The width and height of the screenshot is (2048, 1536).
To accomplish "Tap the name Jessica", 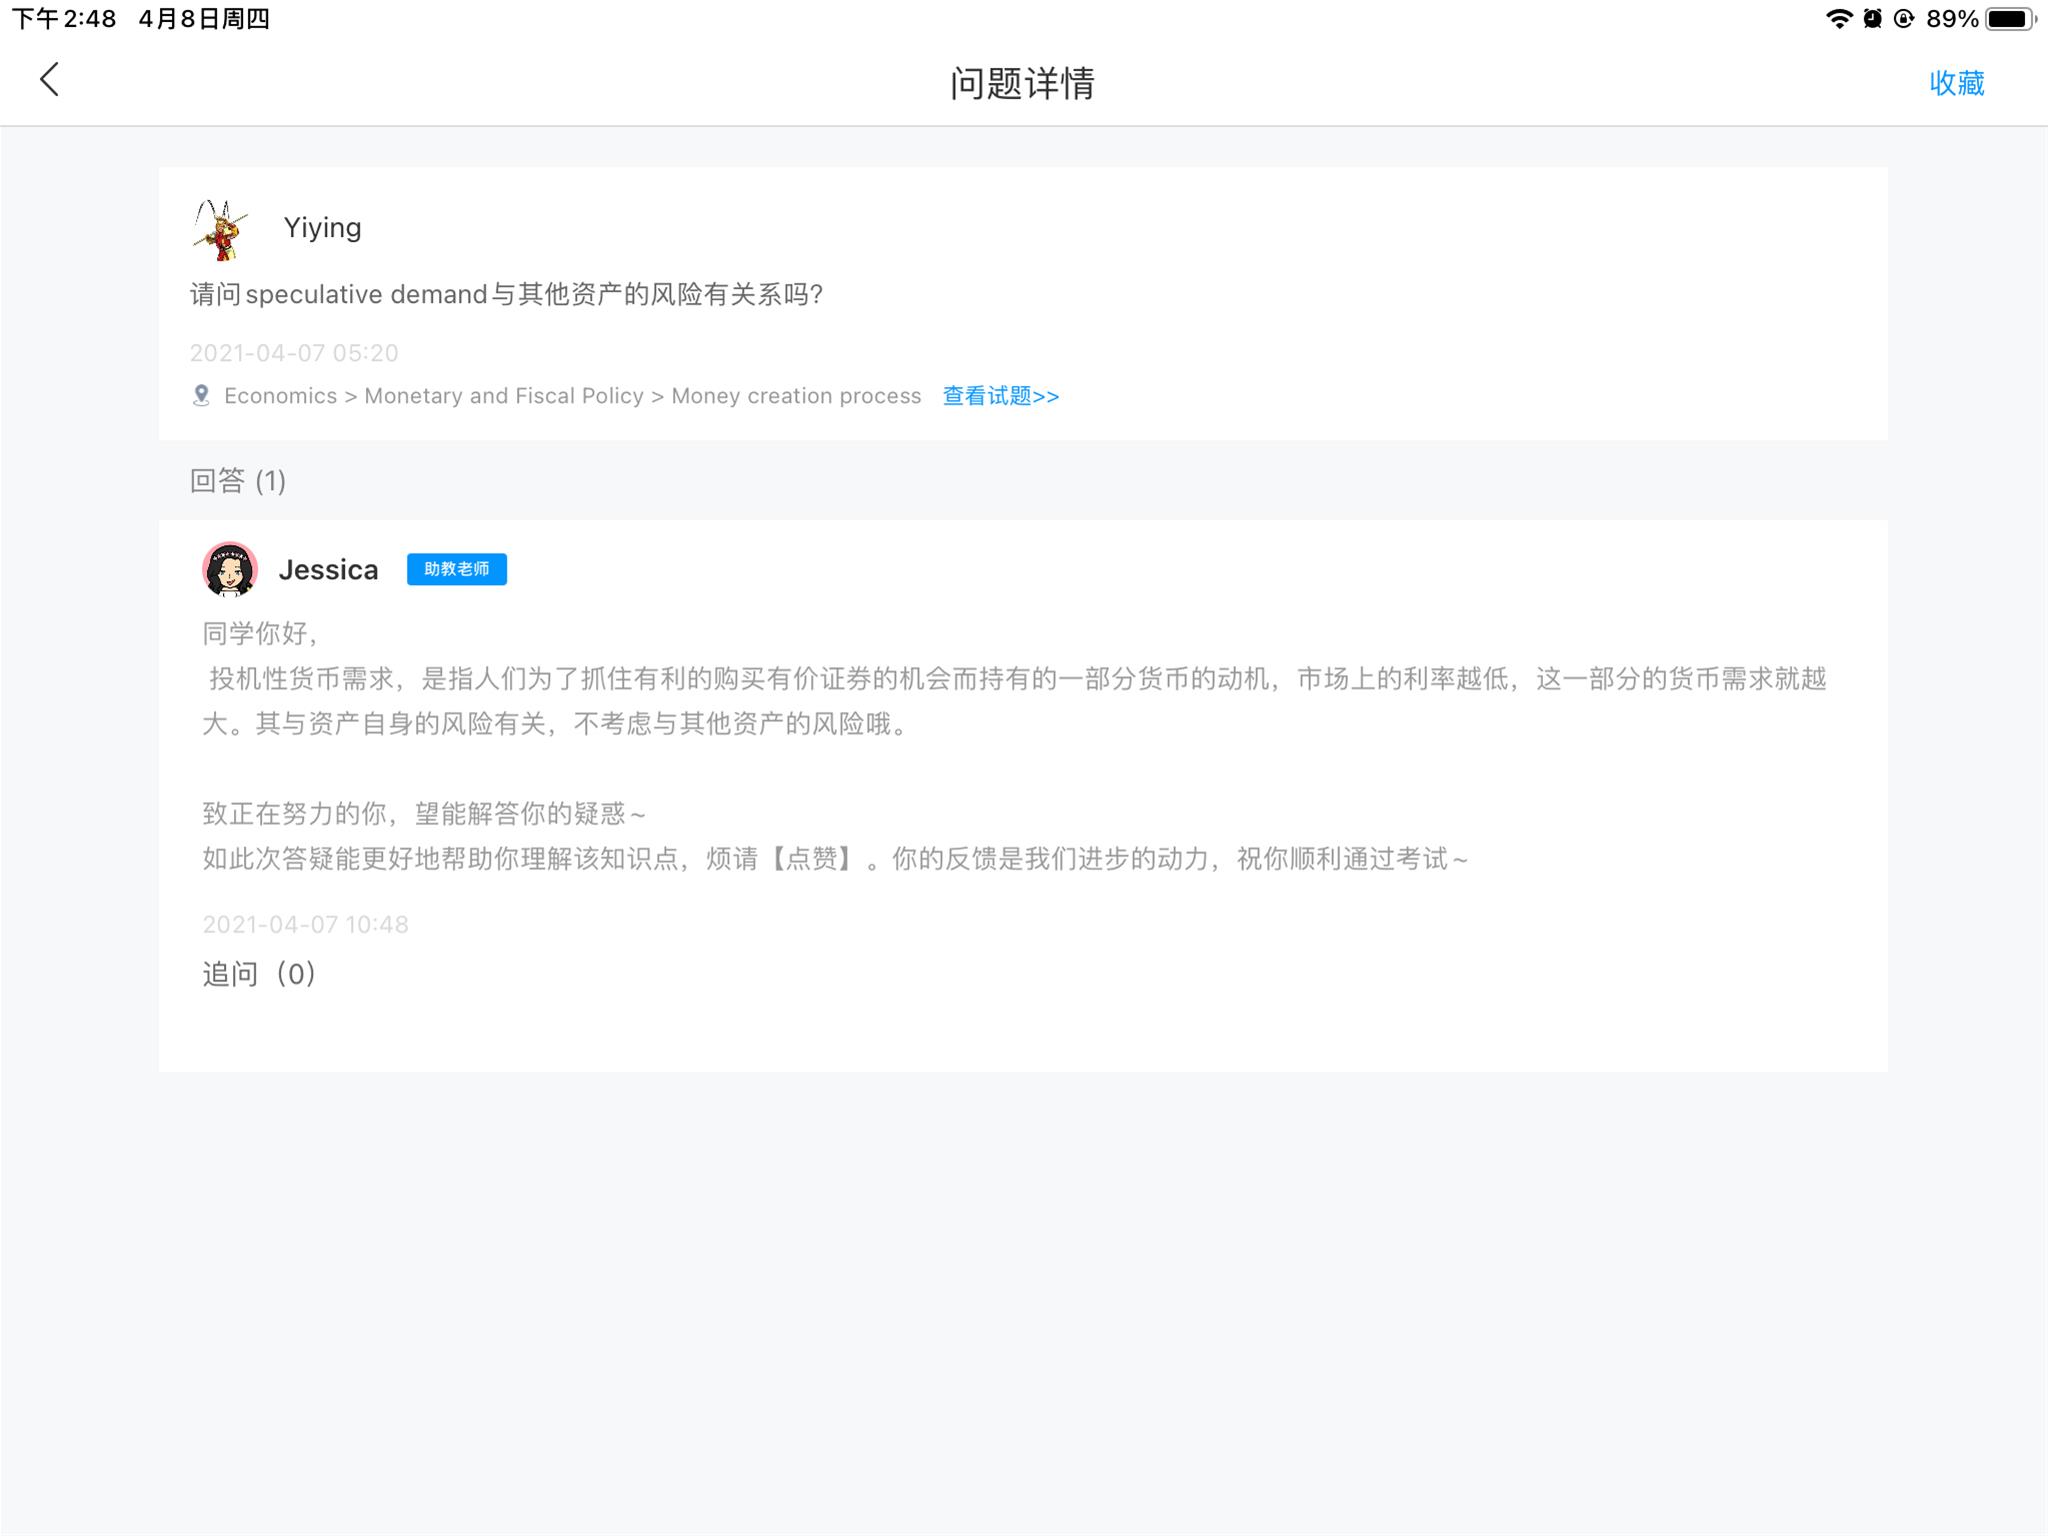I will [x=328, y=570].
